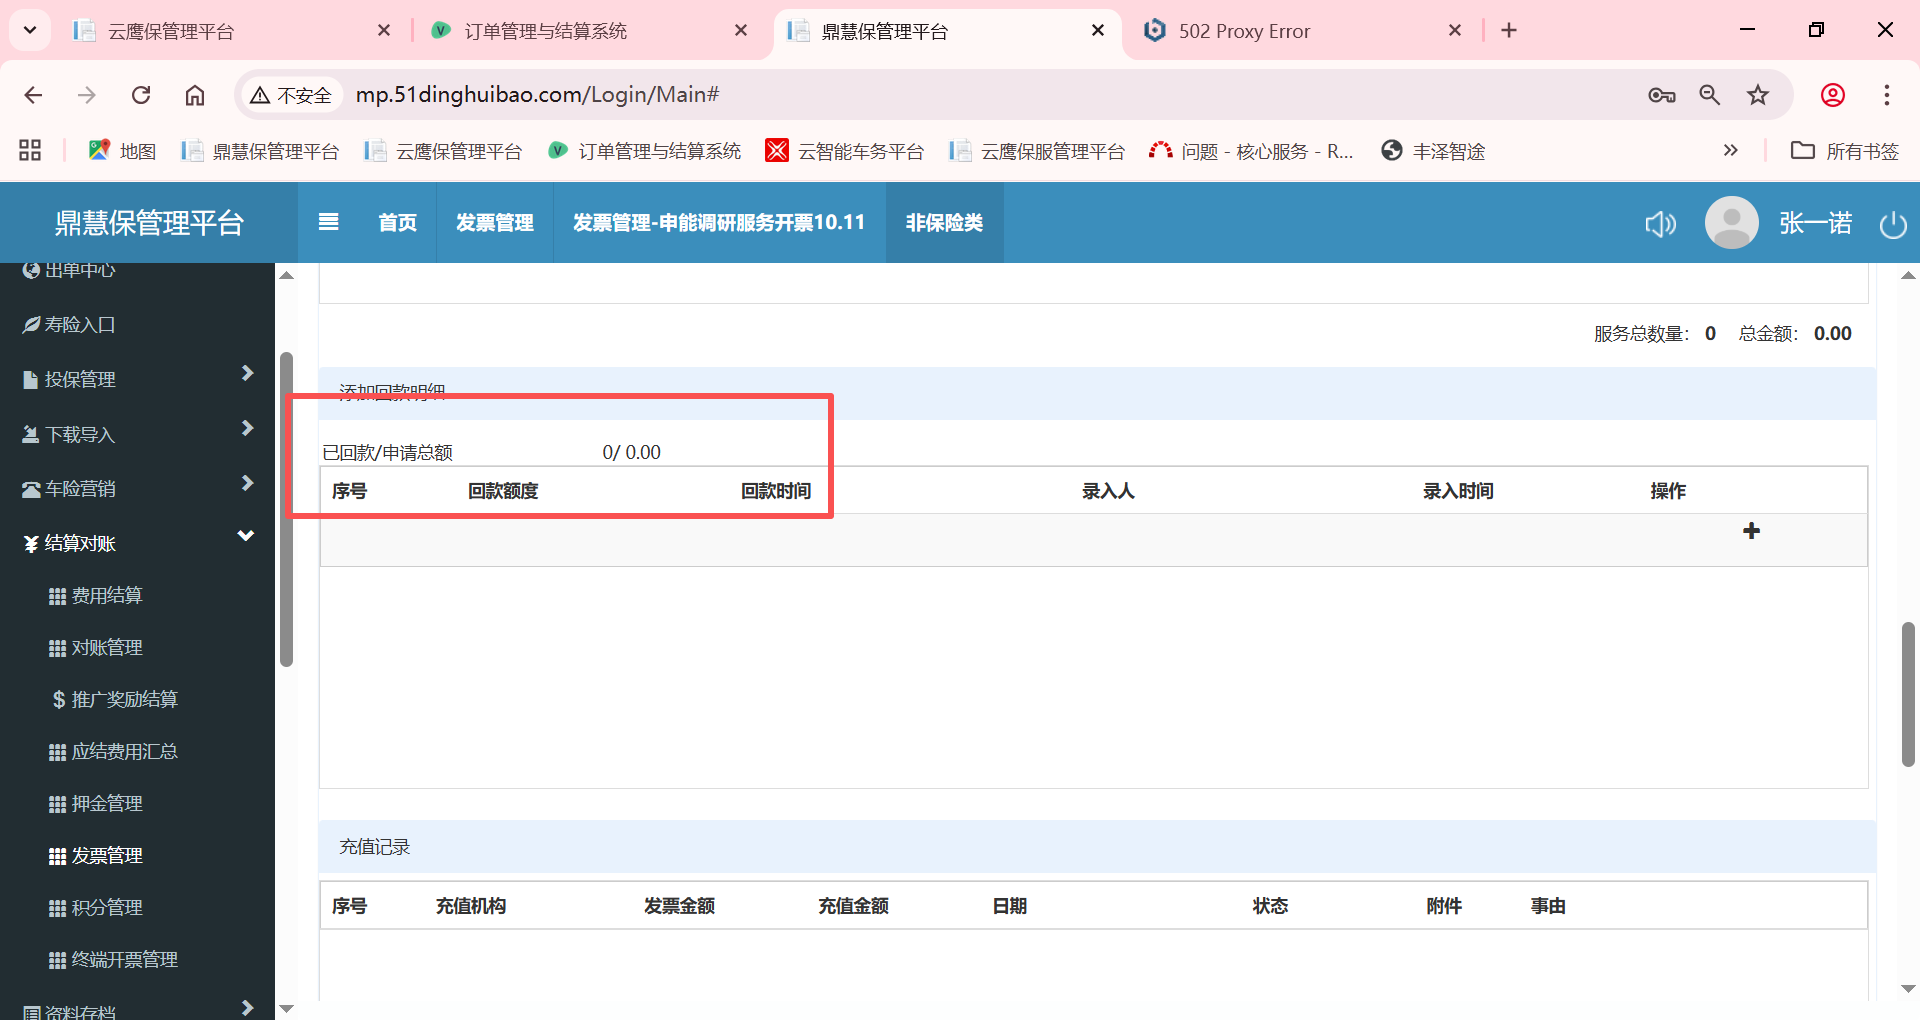This screenshot has width=1920, height=1020.
Task: Expand the 车险营销 sidebar menu
Action: 137,488
